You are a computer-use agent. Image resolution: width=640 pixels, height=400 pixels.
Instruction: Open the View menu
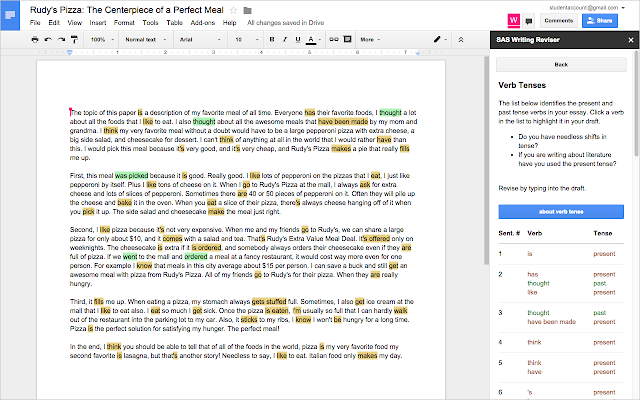click(x=75, y=23)
